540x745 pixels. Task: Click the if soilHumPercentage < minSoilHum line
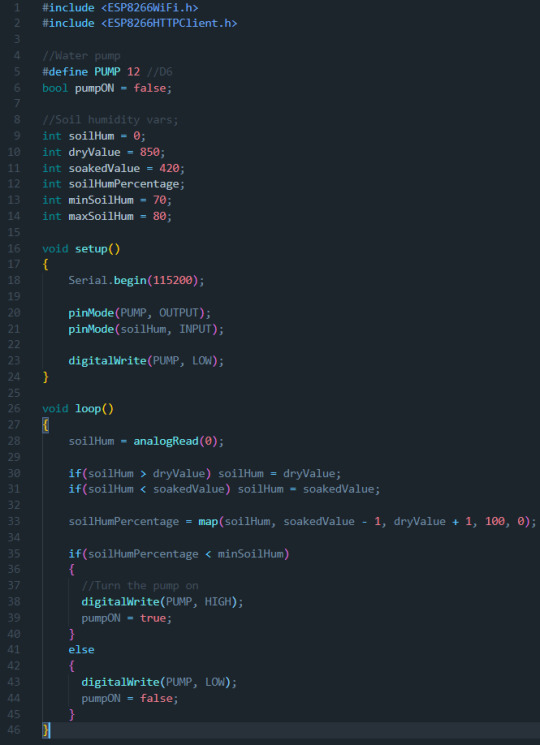pos(179,554)
